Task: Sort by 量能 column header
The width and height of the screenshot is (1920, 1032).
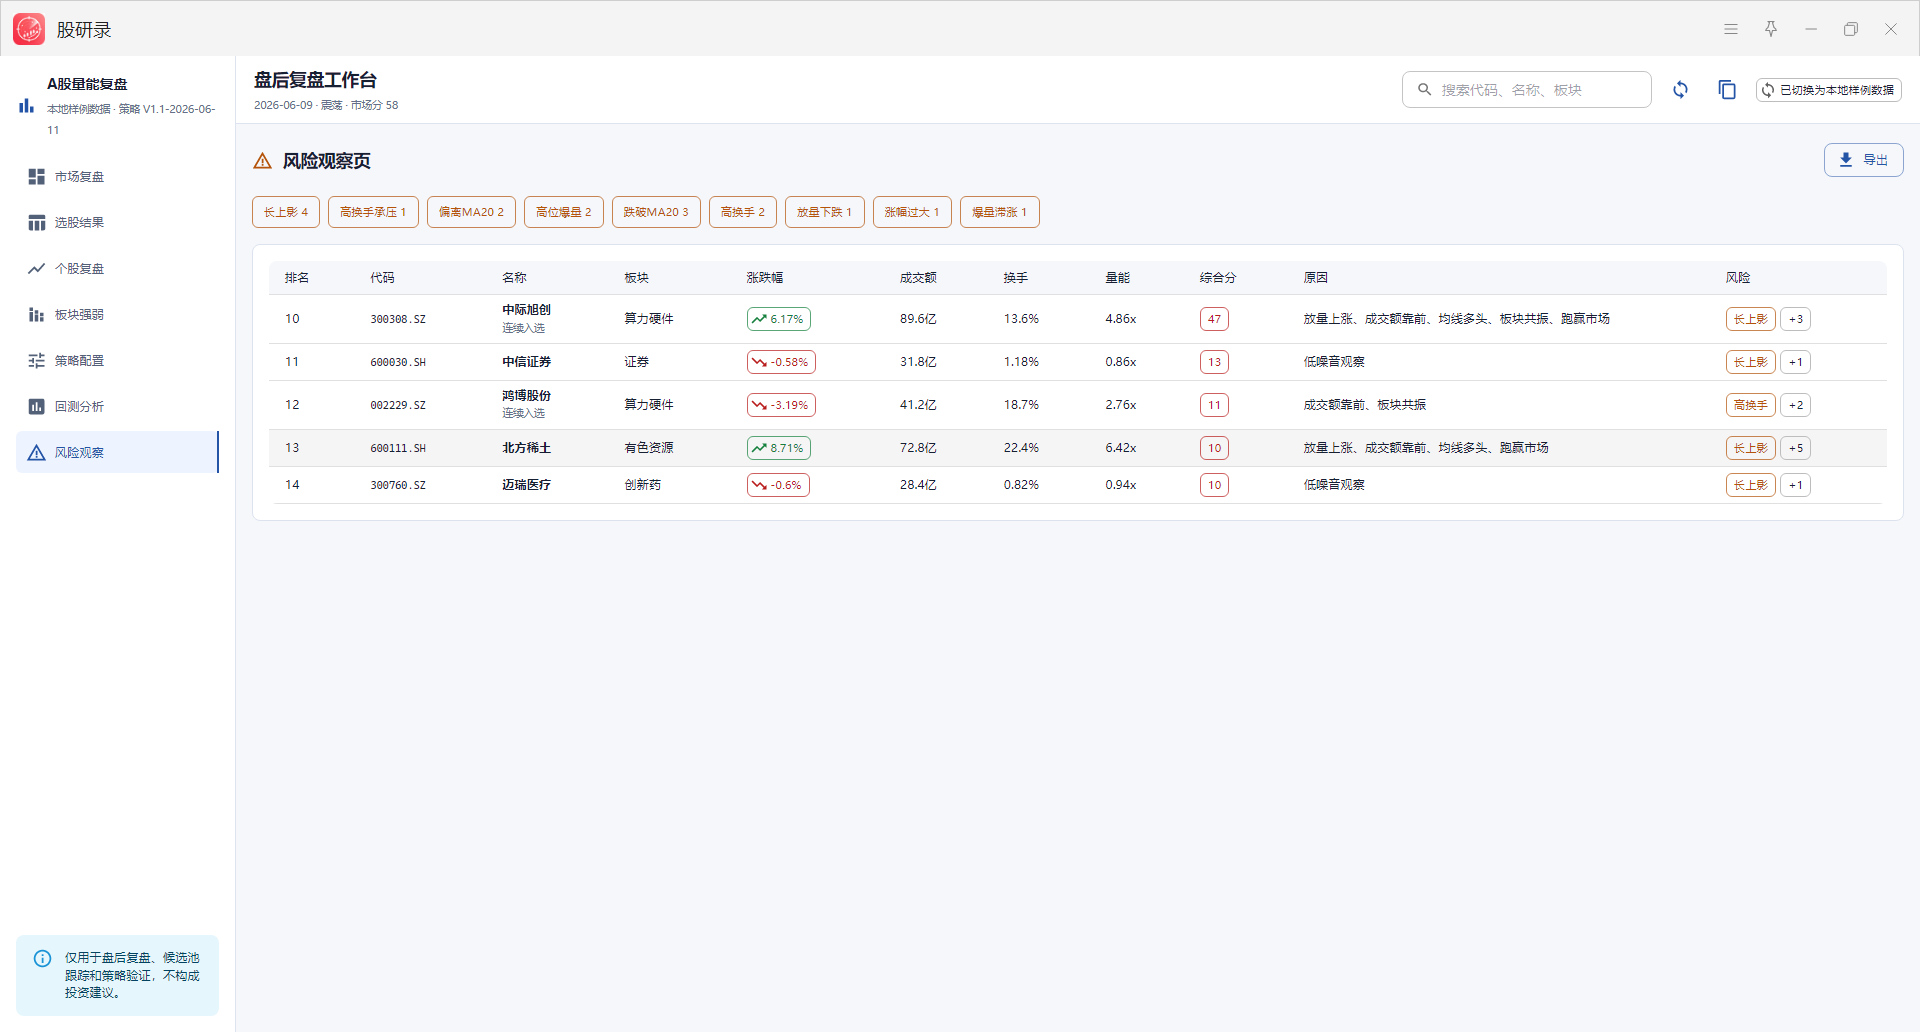Action: point(1117,278)
